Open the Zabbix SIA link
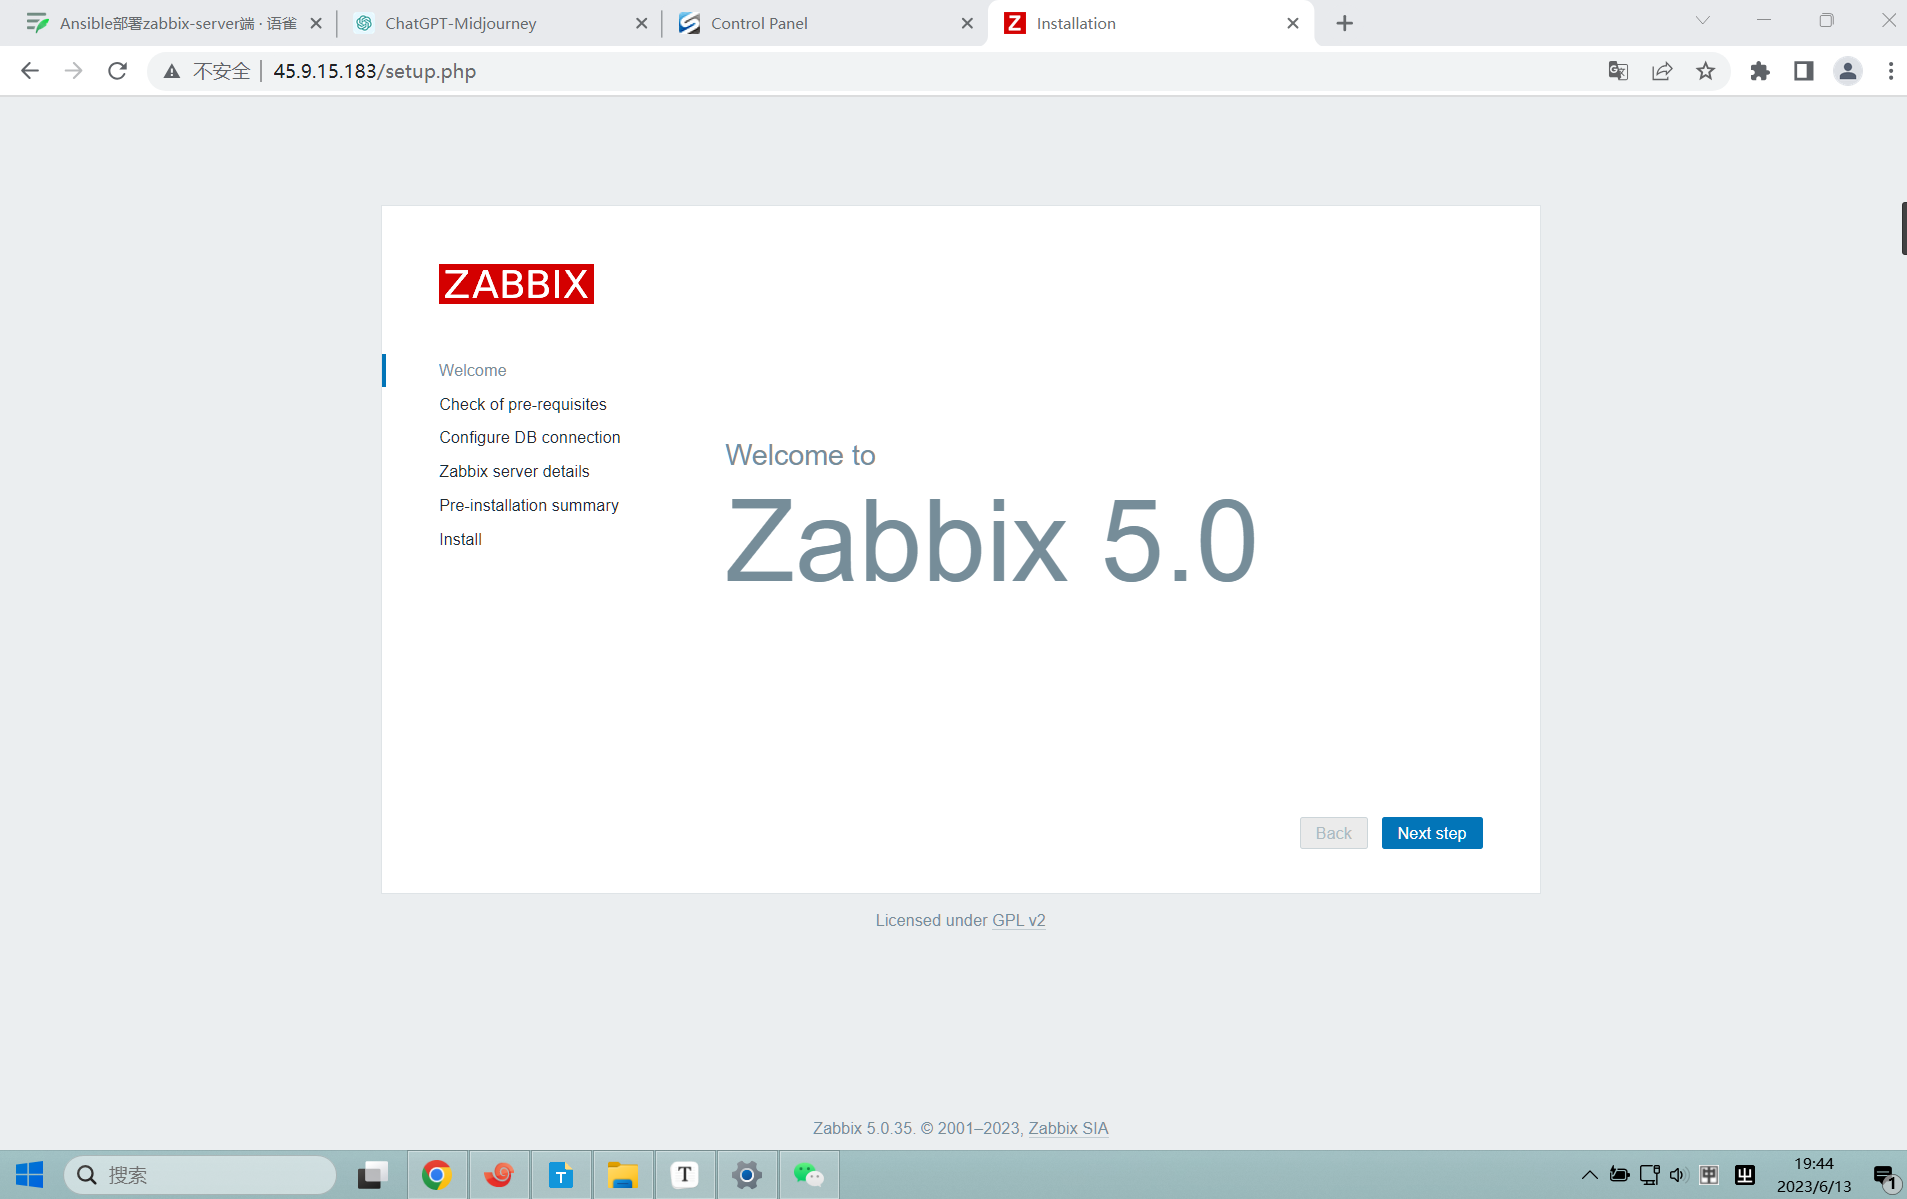The width and height of the screenshot is (1907, 1199). coord(1068,1128)
